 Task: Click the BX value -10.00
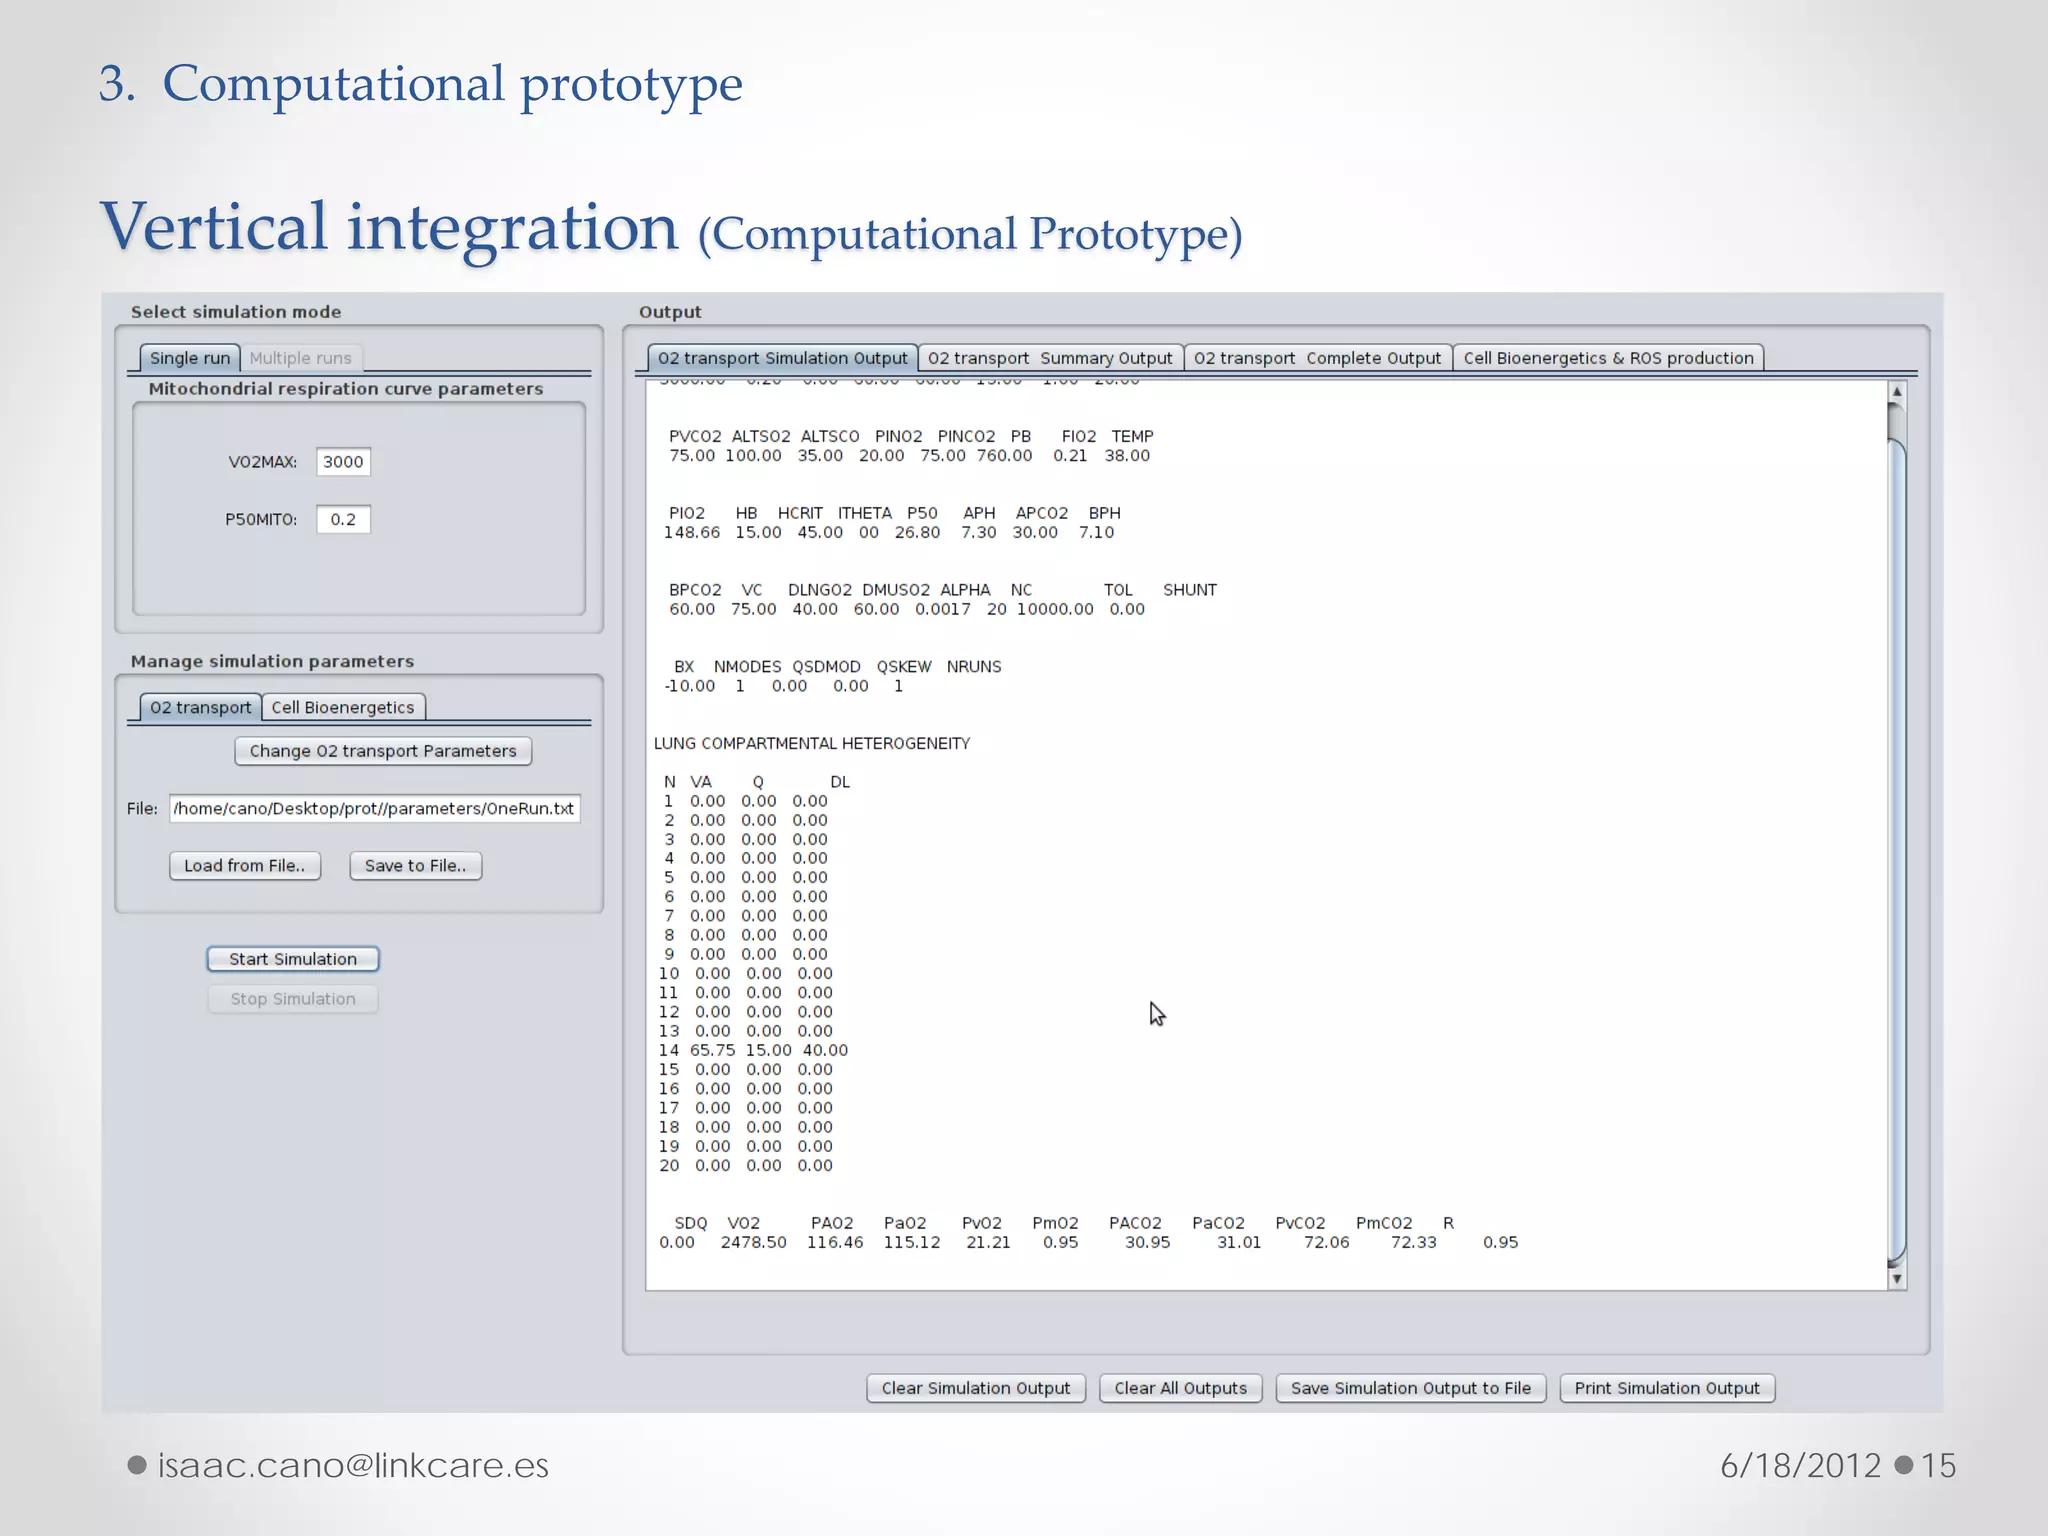tap(690, 687)
